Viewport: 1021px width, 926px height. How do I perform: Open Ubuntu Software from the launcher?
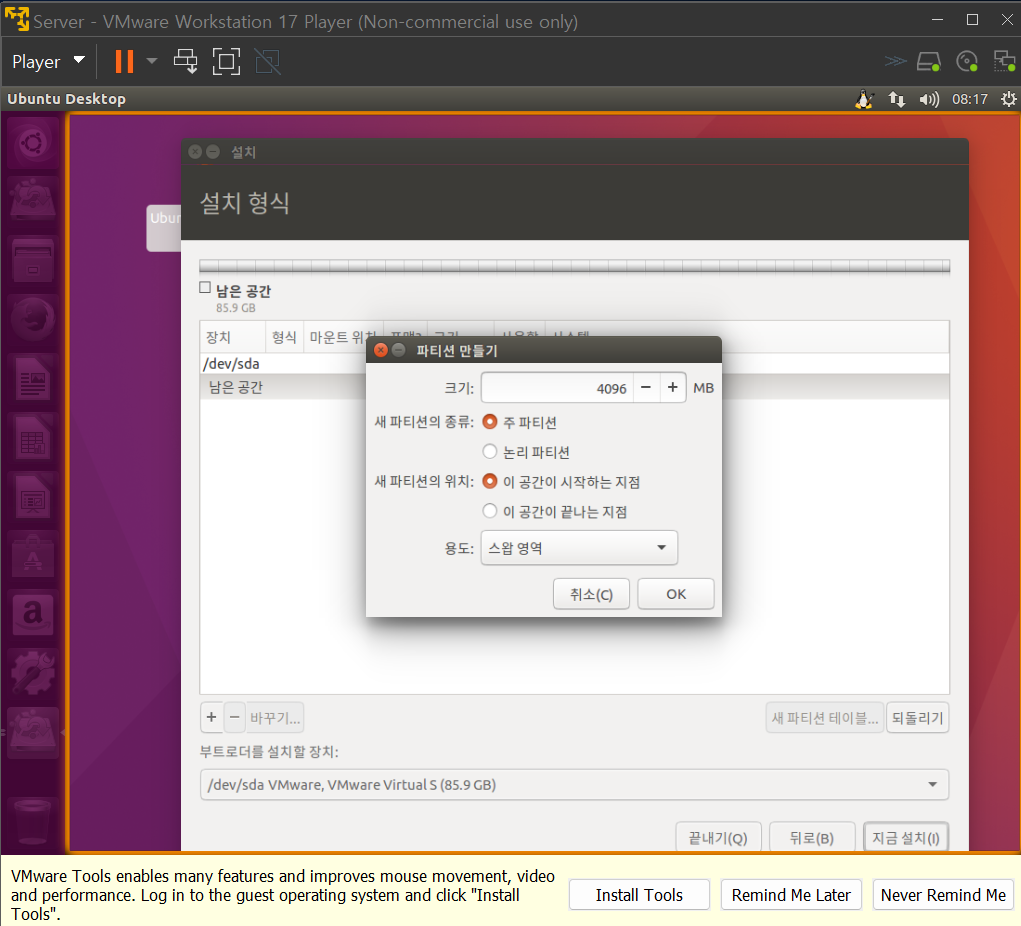[33, 555]
